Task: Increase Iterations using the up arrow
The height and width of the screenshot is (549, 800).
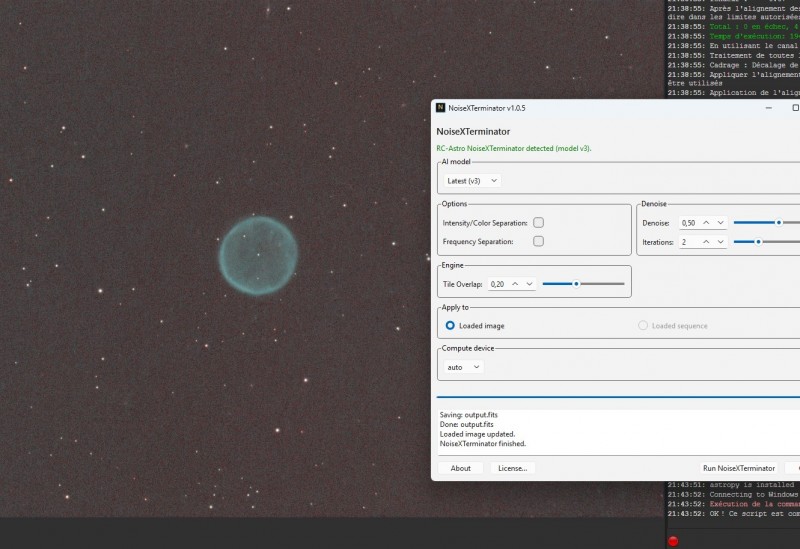Action: coord(706,242)
